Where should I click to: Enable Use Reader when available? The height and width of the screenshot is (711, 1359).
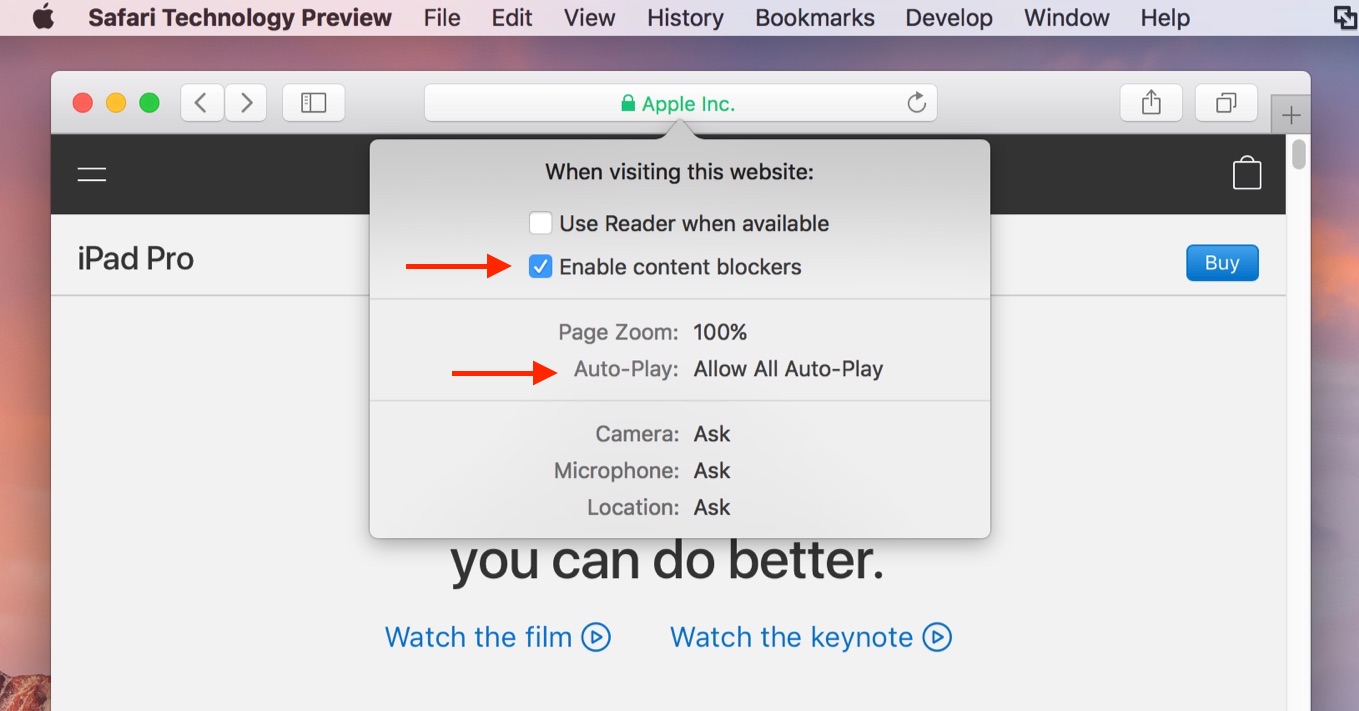tap(540, 223)
